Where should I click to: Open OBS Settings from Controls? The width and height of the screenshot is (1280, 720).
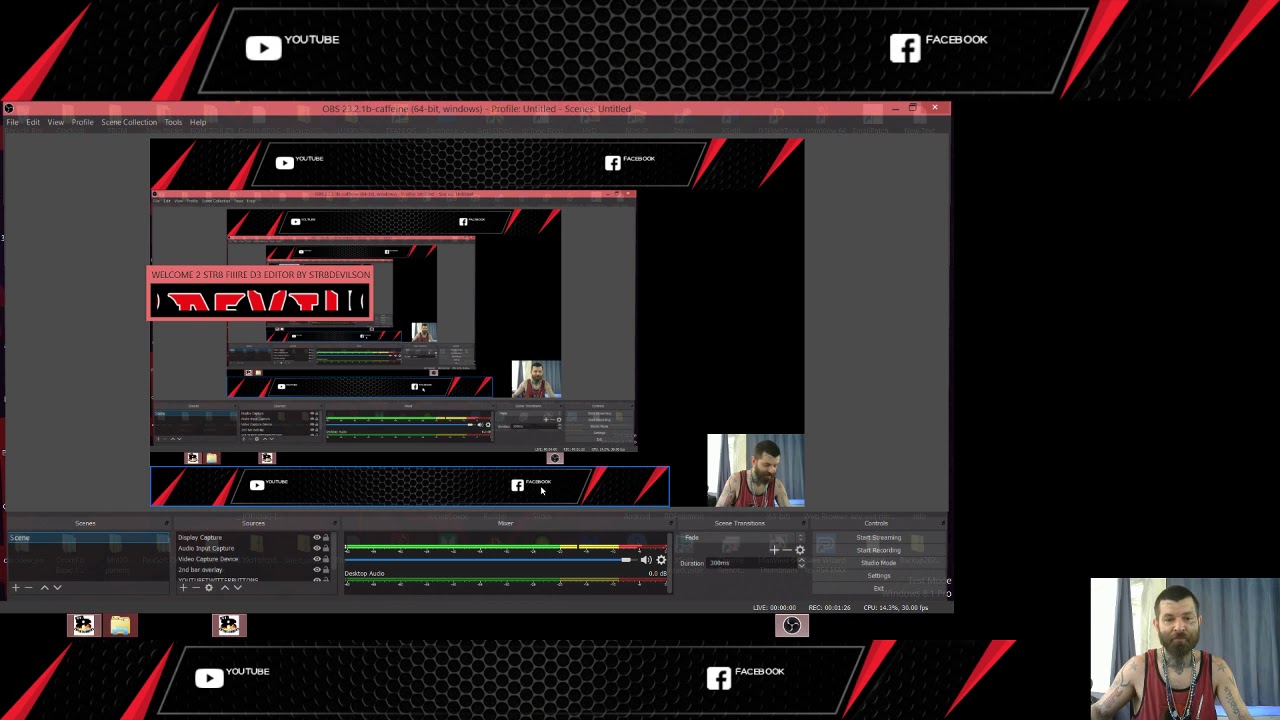coord(878,576)
